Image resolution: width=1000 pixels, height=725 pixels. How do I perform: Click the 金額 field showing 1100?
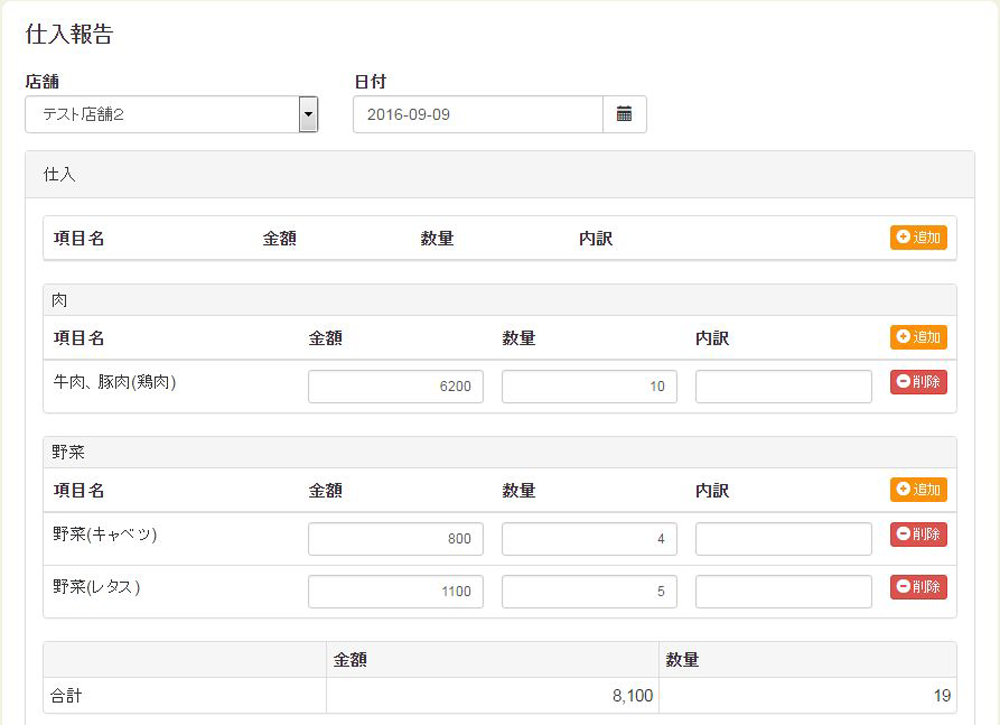click(x=395, y=592)
